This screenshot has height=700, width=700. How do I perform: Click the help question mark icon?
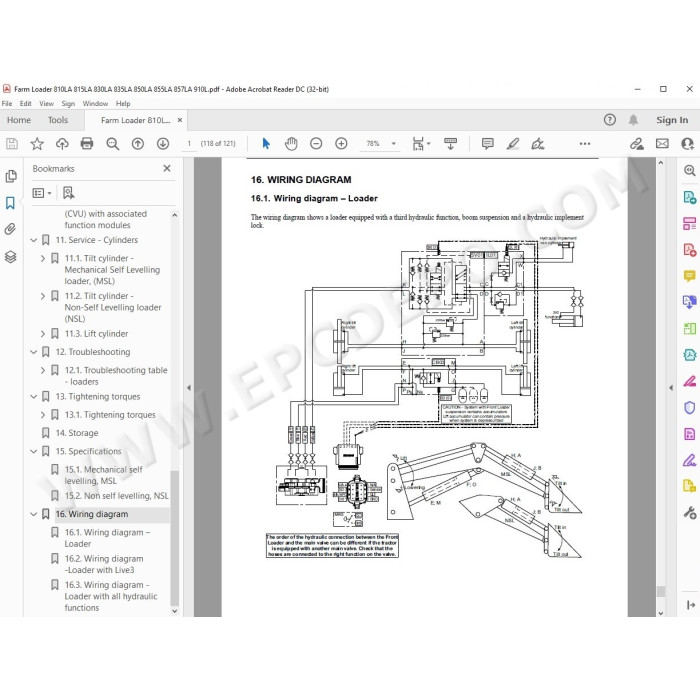pos(609,120)
